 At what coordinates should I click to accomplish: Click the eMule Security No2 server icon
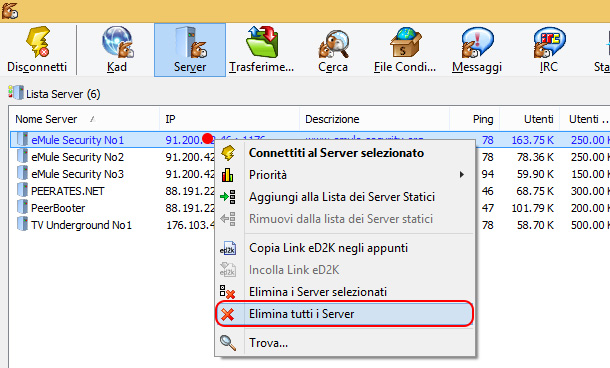(22, 156)
